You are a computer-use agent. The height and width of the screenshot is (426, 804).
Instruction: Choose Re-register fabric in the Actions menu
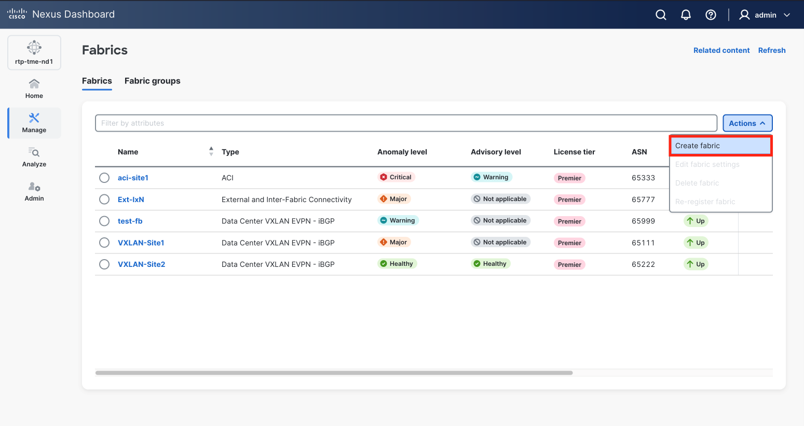point(720,201)
